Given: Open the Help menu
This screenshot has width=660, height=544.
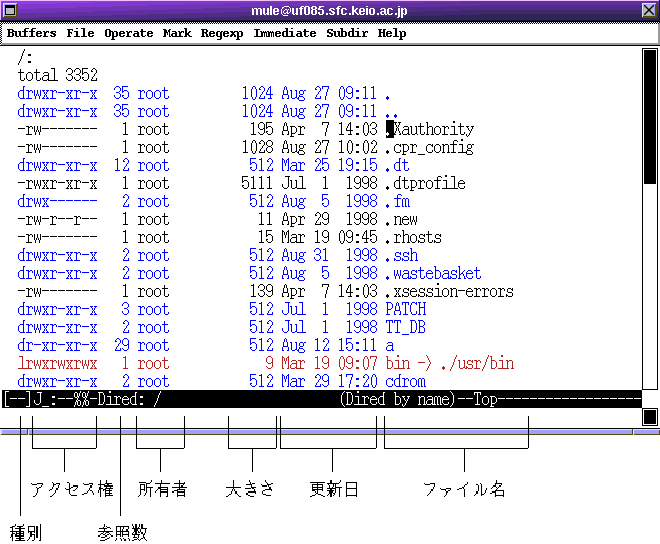Looking at the screenshot, I should 392,33.
